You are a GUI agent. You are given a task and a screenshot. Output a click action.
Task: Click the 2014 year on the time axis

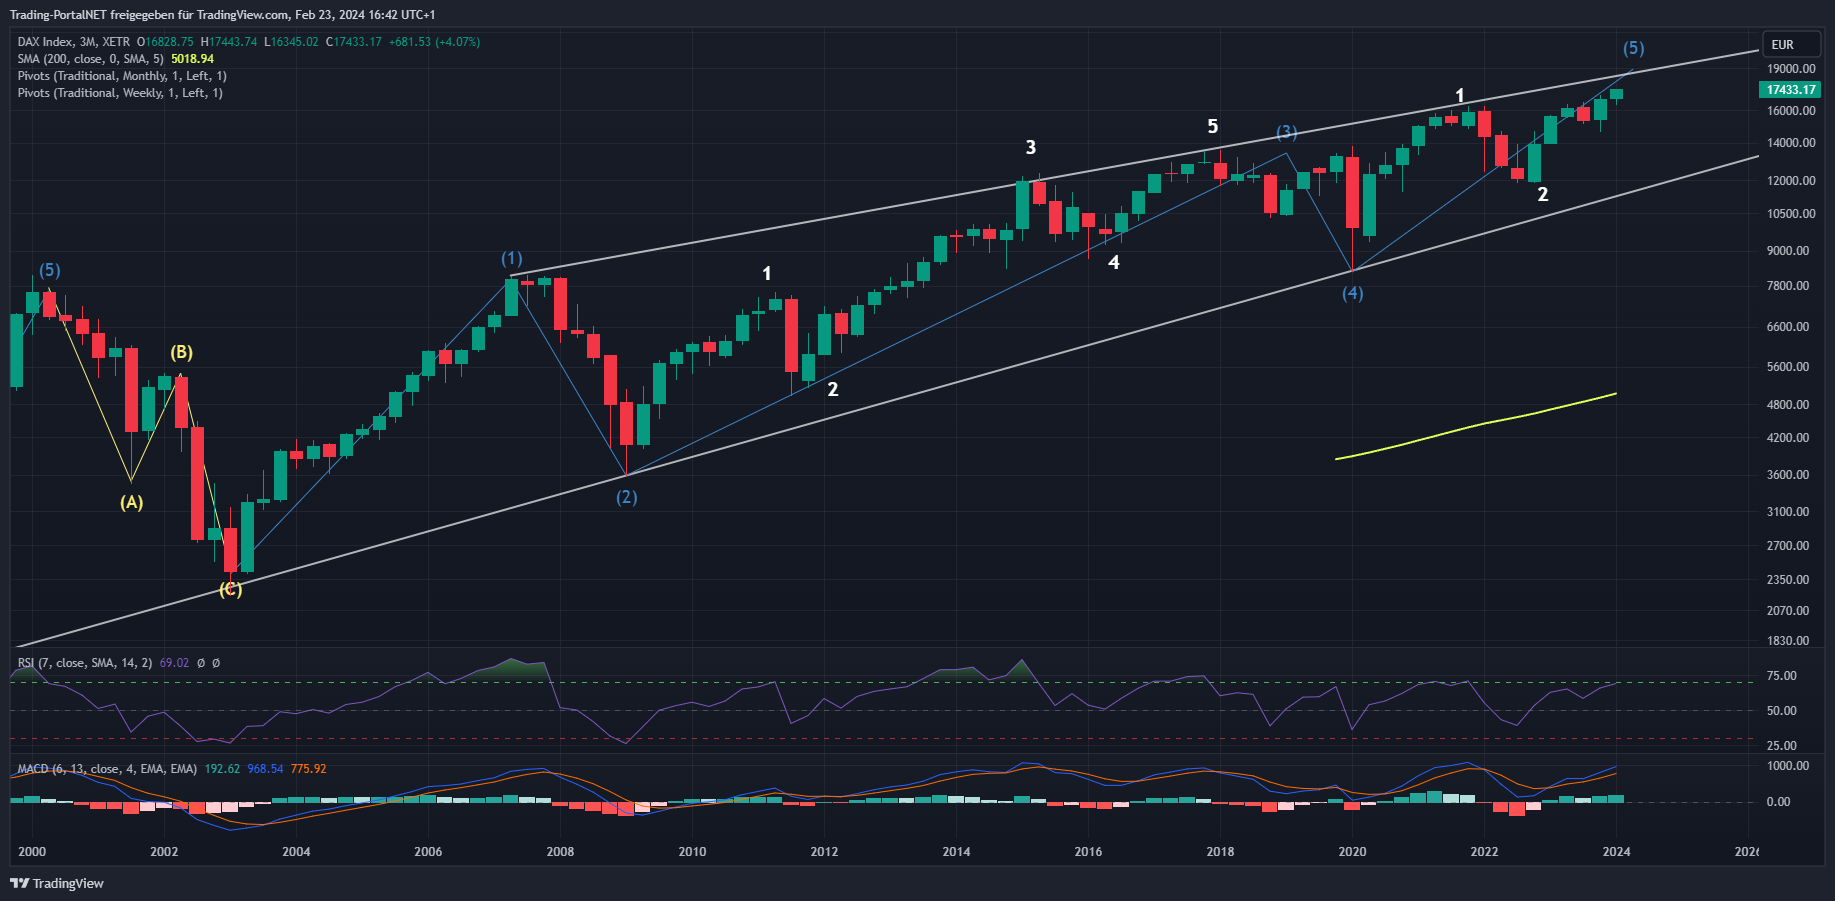956,852
